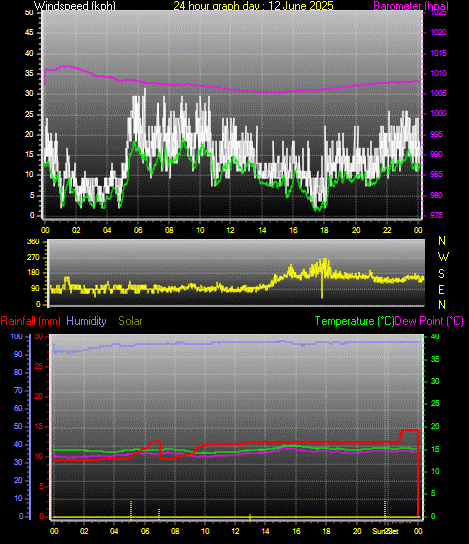Select the Humidity legend label
This screenshot has width=469, height=544.
pyautogui.click(x=86, y=321)
